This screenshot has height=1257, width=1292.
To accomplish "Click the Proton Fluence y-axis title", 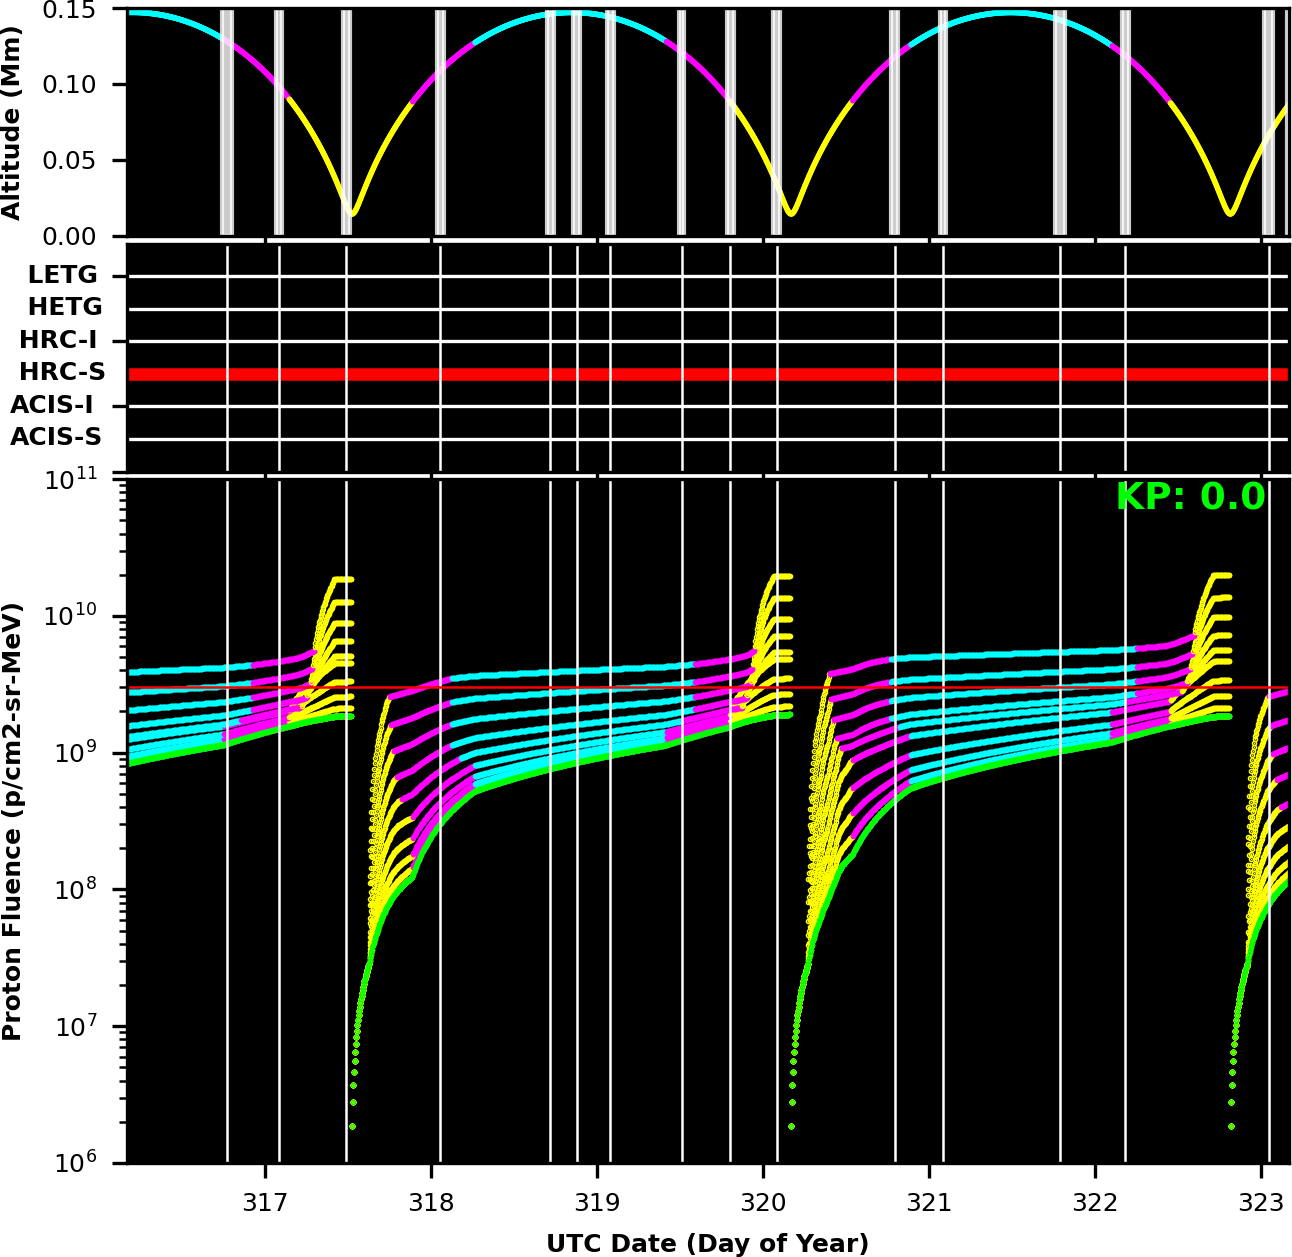I will coord(12,822).
